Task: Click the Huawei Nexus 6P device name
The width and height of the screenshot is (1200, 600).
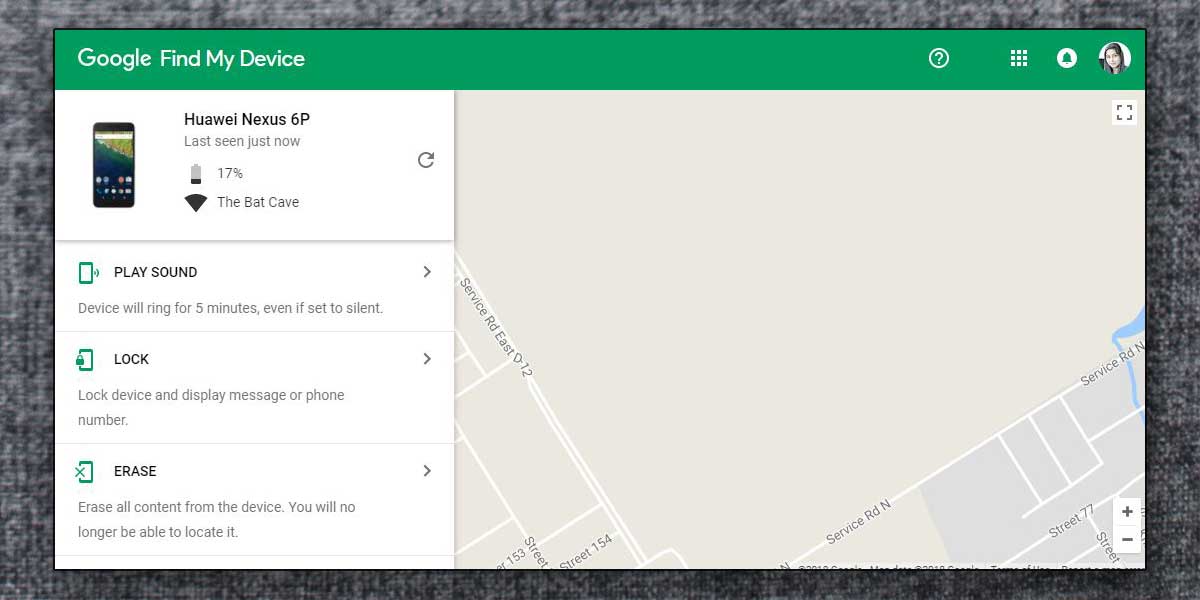Action: point(247,119)
